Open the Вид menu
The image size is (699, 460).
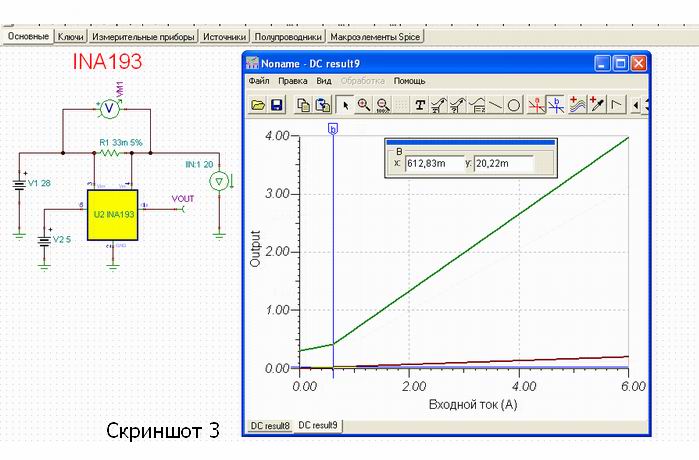(324, 81)
